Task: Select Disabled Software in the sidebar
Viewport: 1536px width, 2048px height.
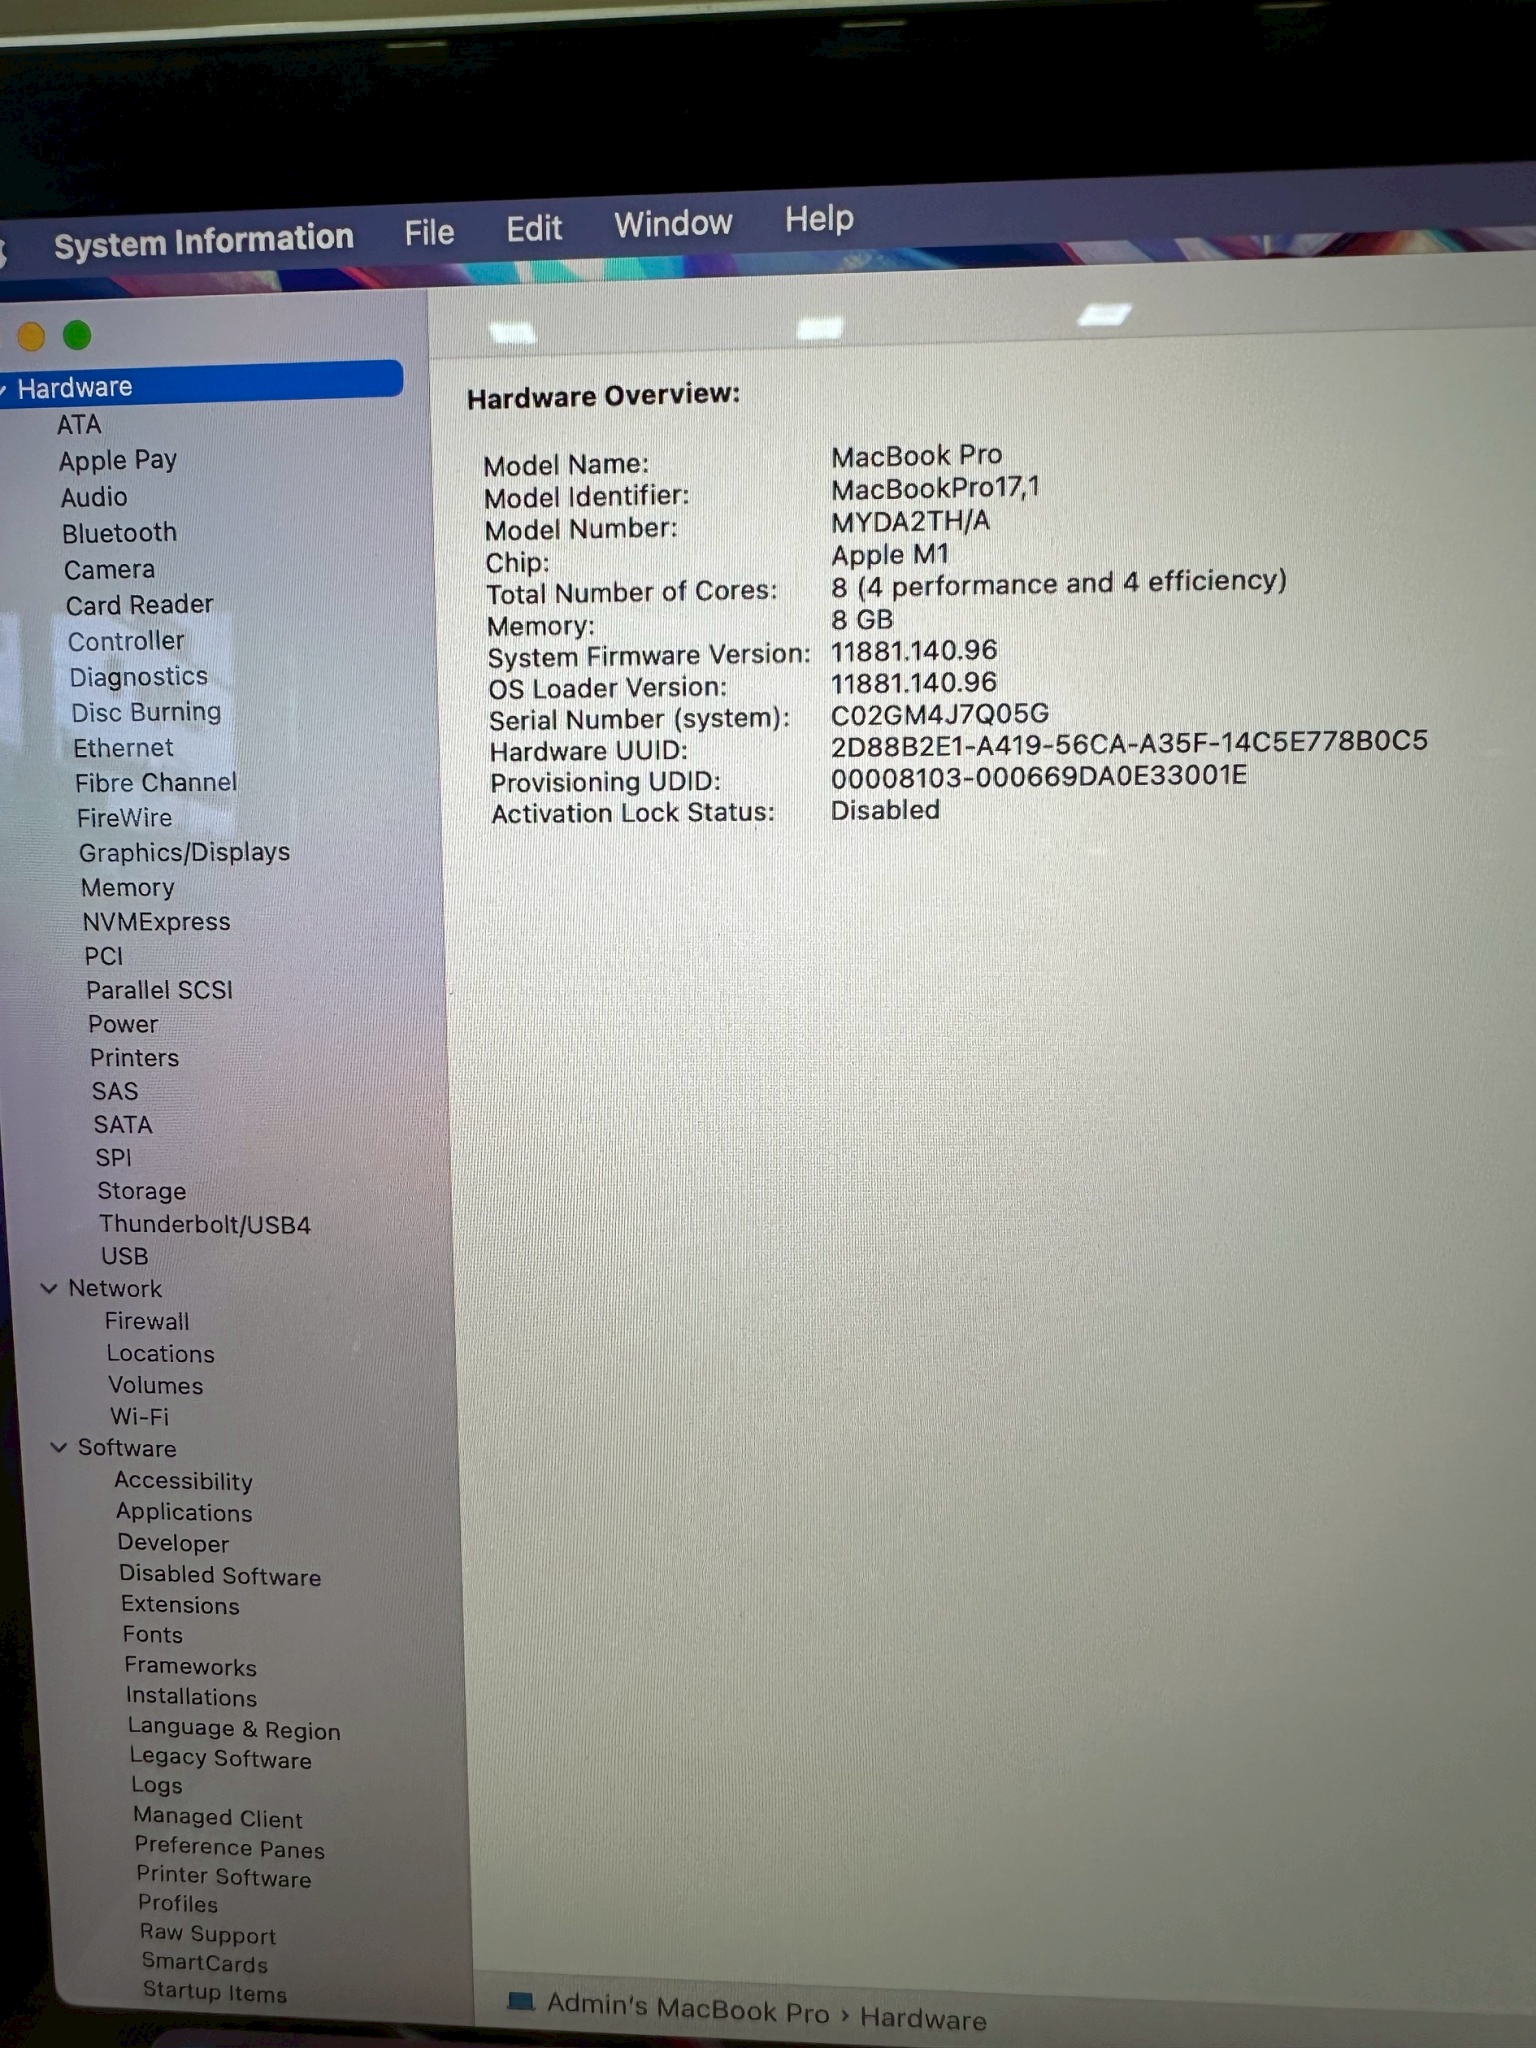Action: pos(220,1575)
